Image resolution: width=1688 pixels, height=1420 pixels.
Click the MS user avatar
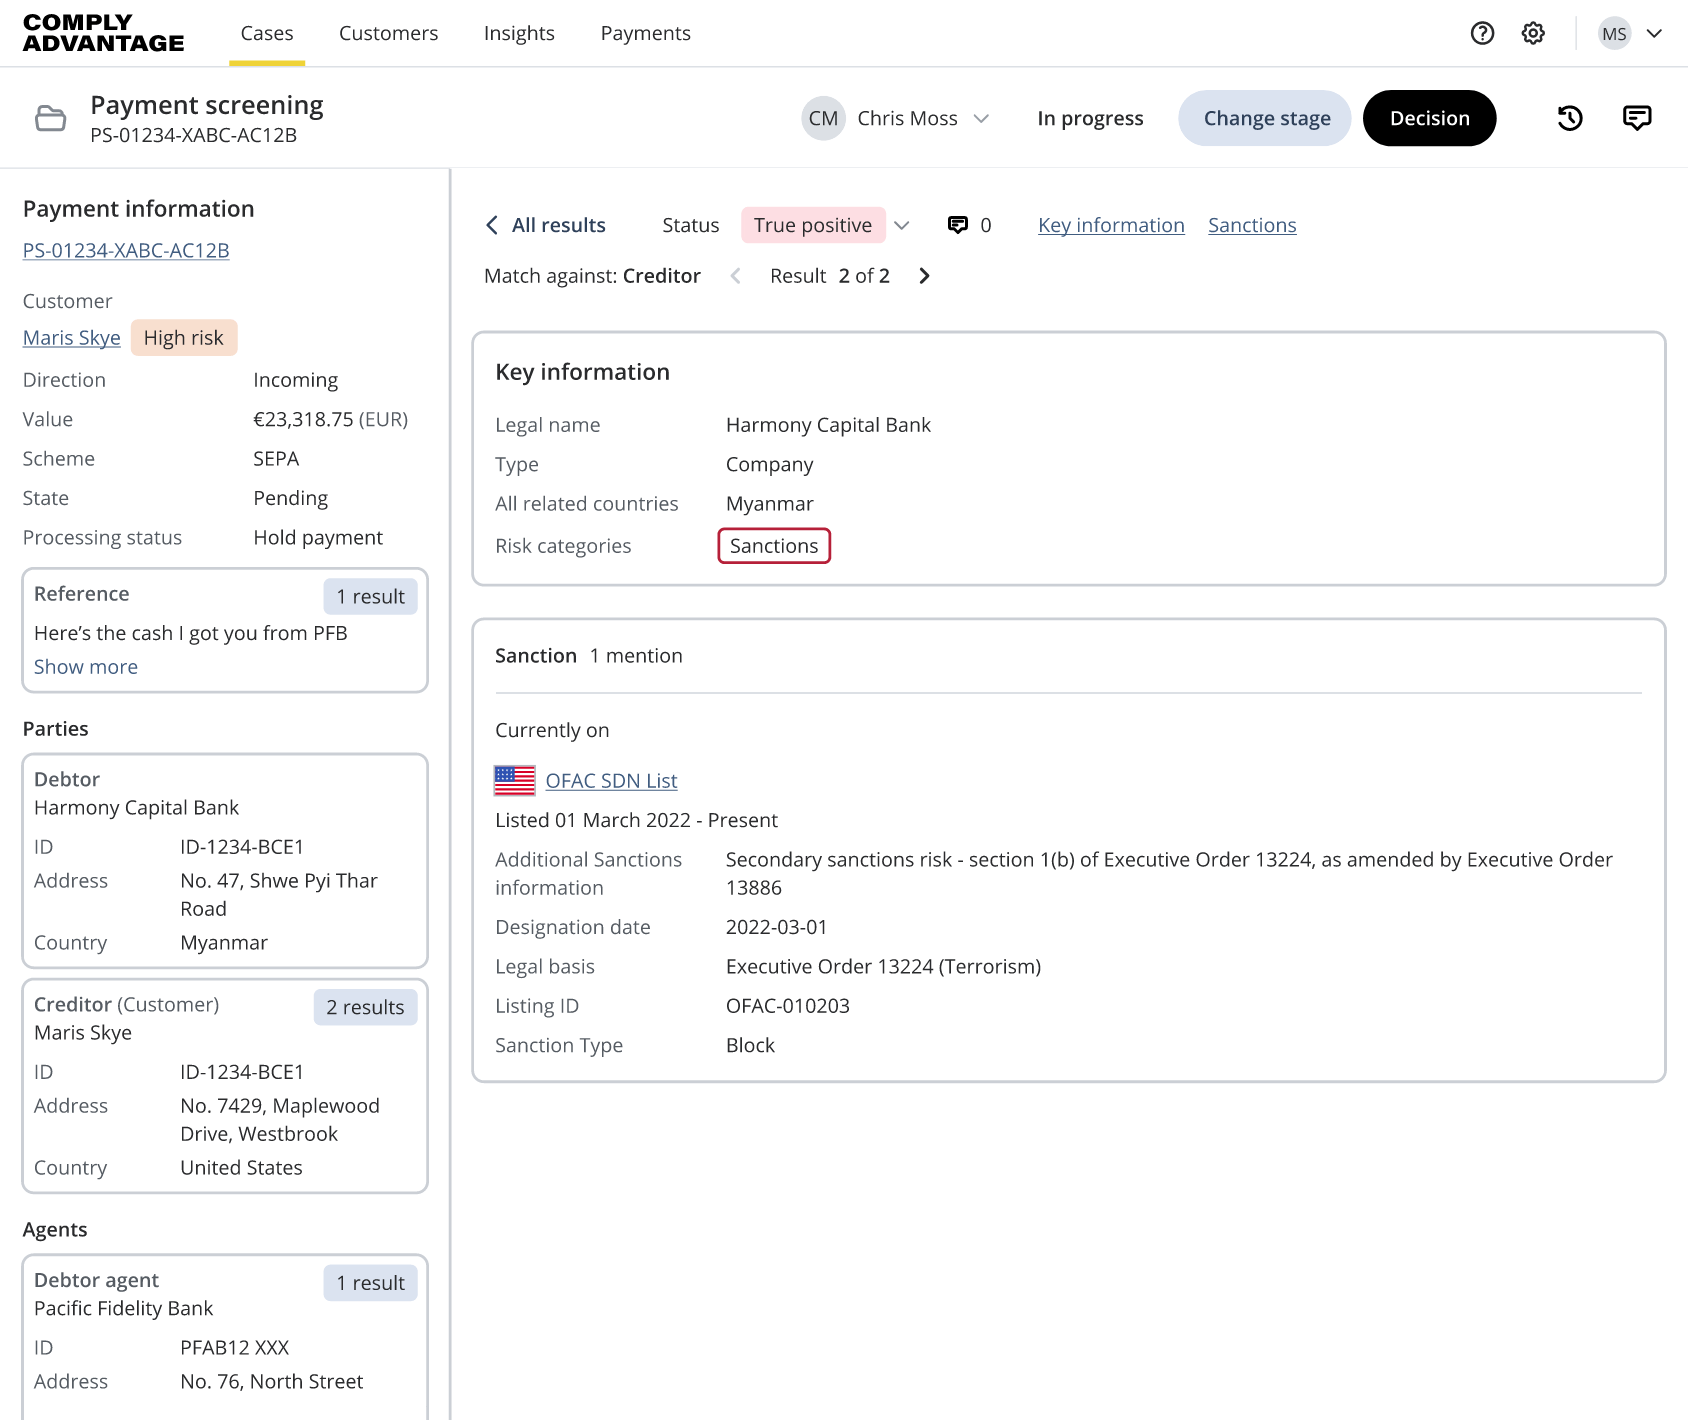pyautogui.click(x=1614, y=33)
